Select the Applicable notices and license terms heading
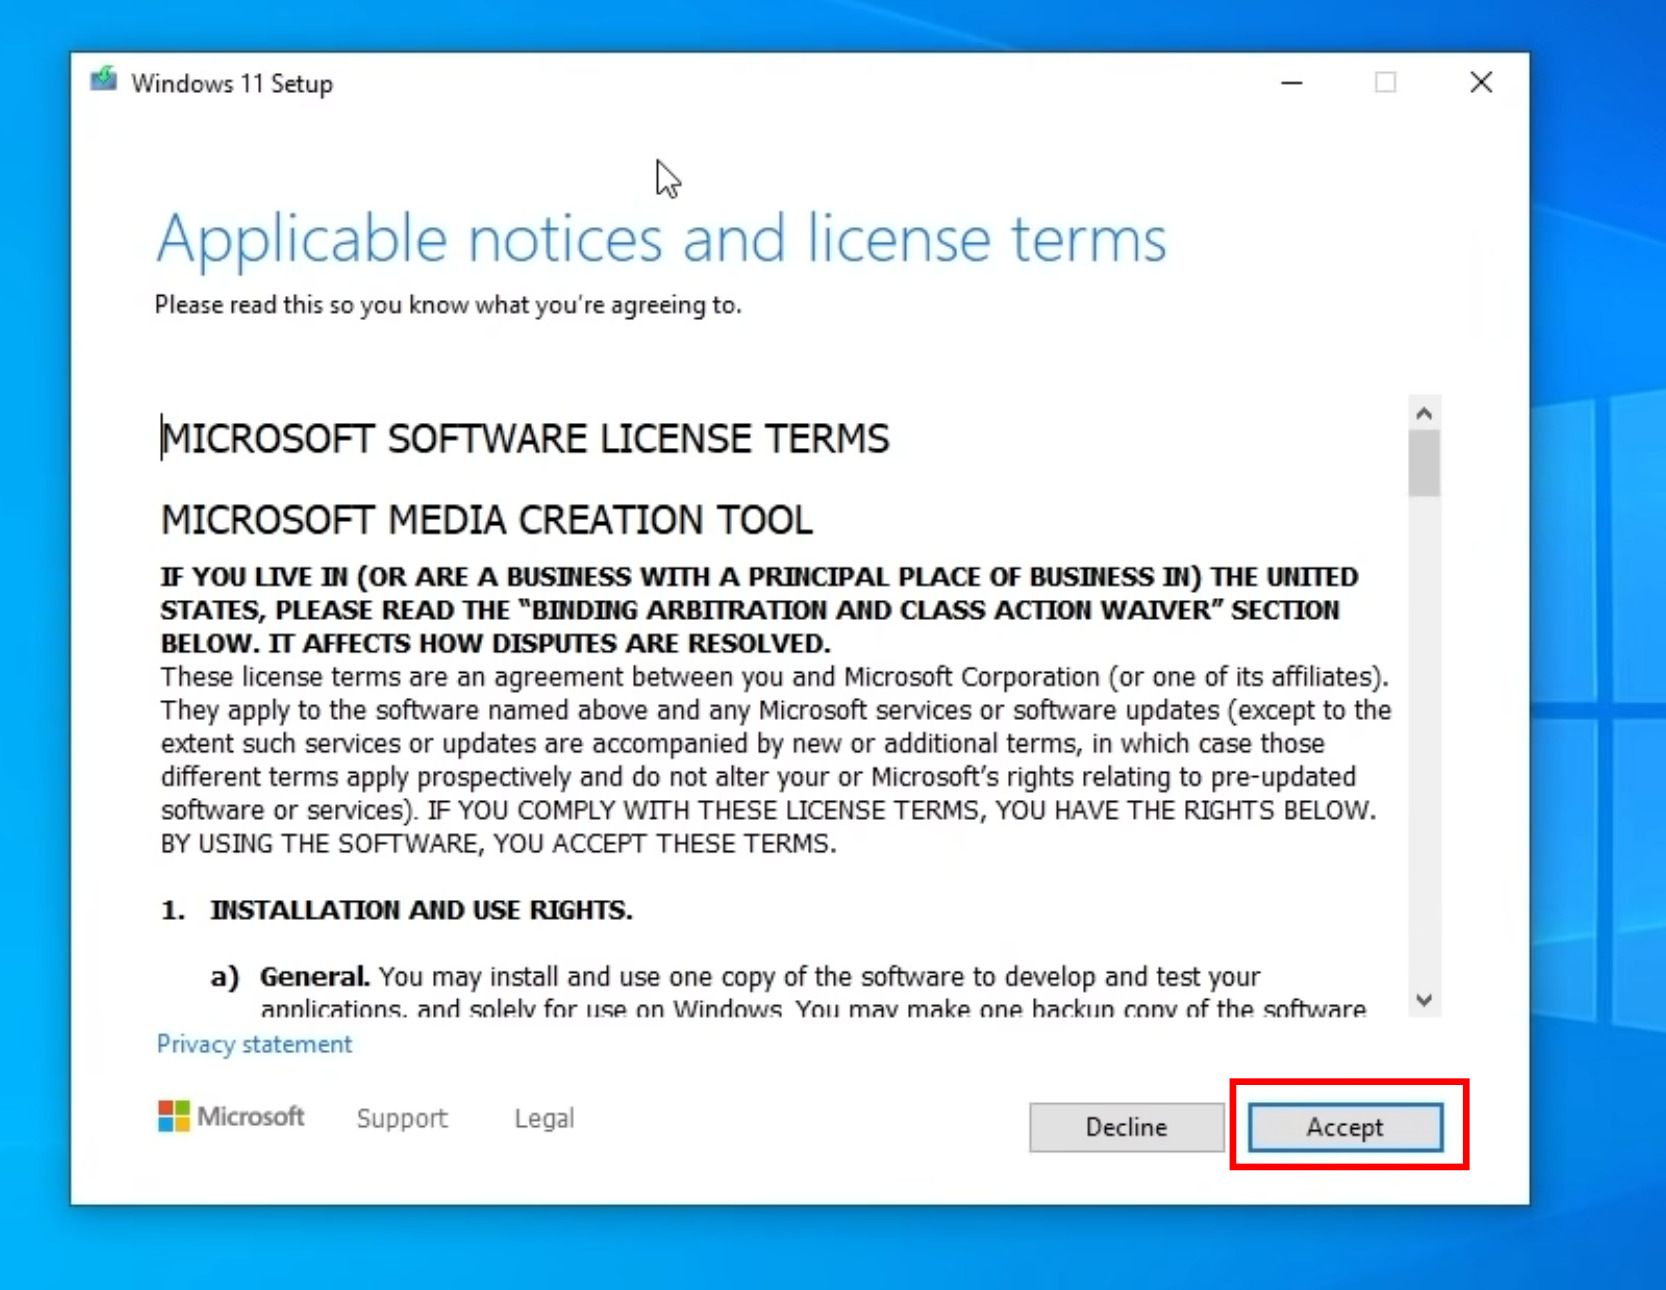 [x=661, y=238]
